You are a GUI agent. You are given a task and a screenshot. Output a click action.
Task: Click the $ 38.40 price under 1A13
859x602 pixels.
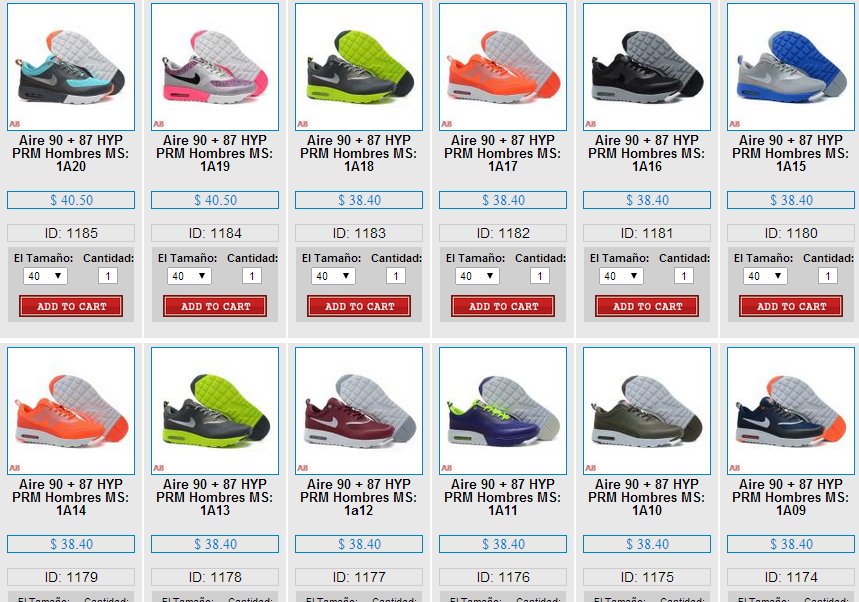(x=215, y=544)
